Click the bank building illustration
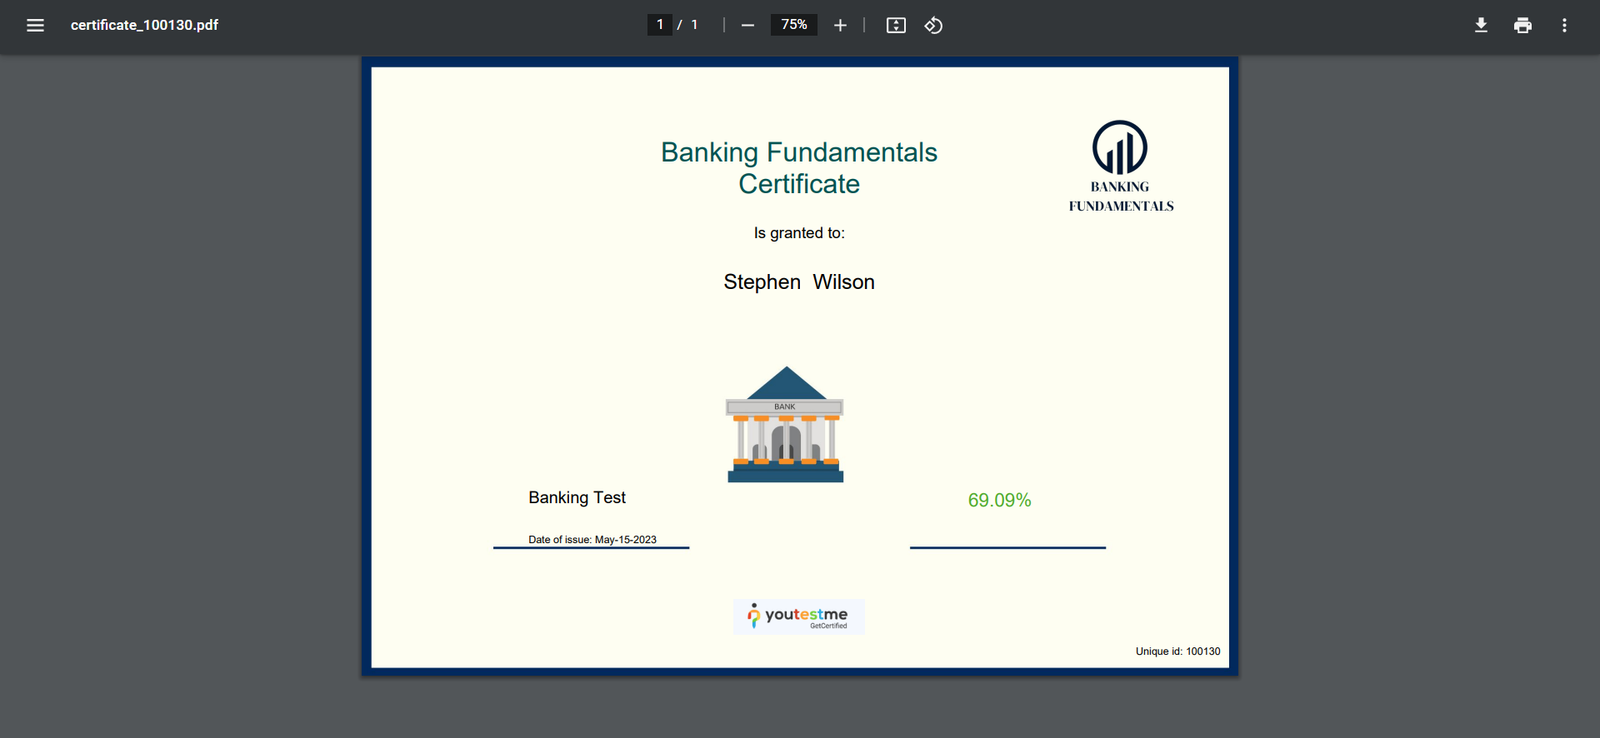1600x738 pixels. (785, 425)
